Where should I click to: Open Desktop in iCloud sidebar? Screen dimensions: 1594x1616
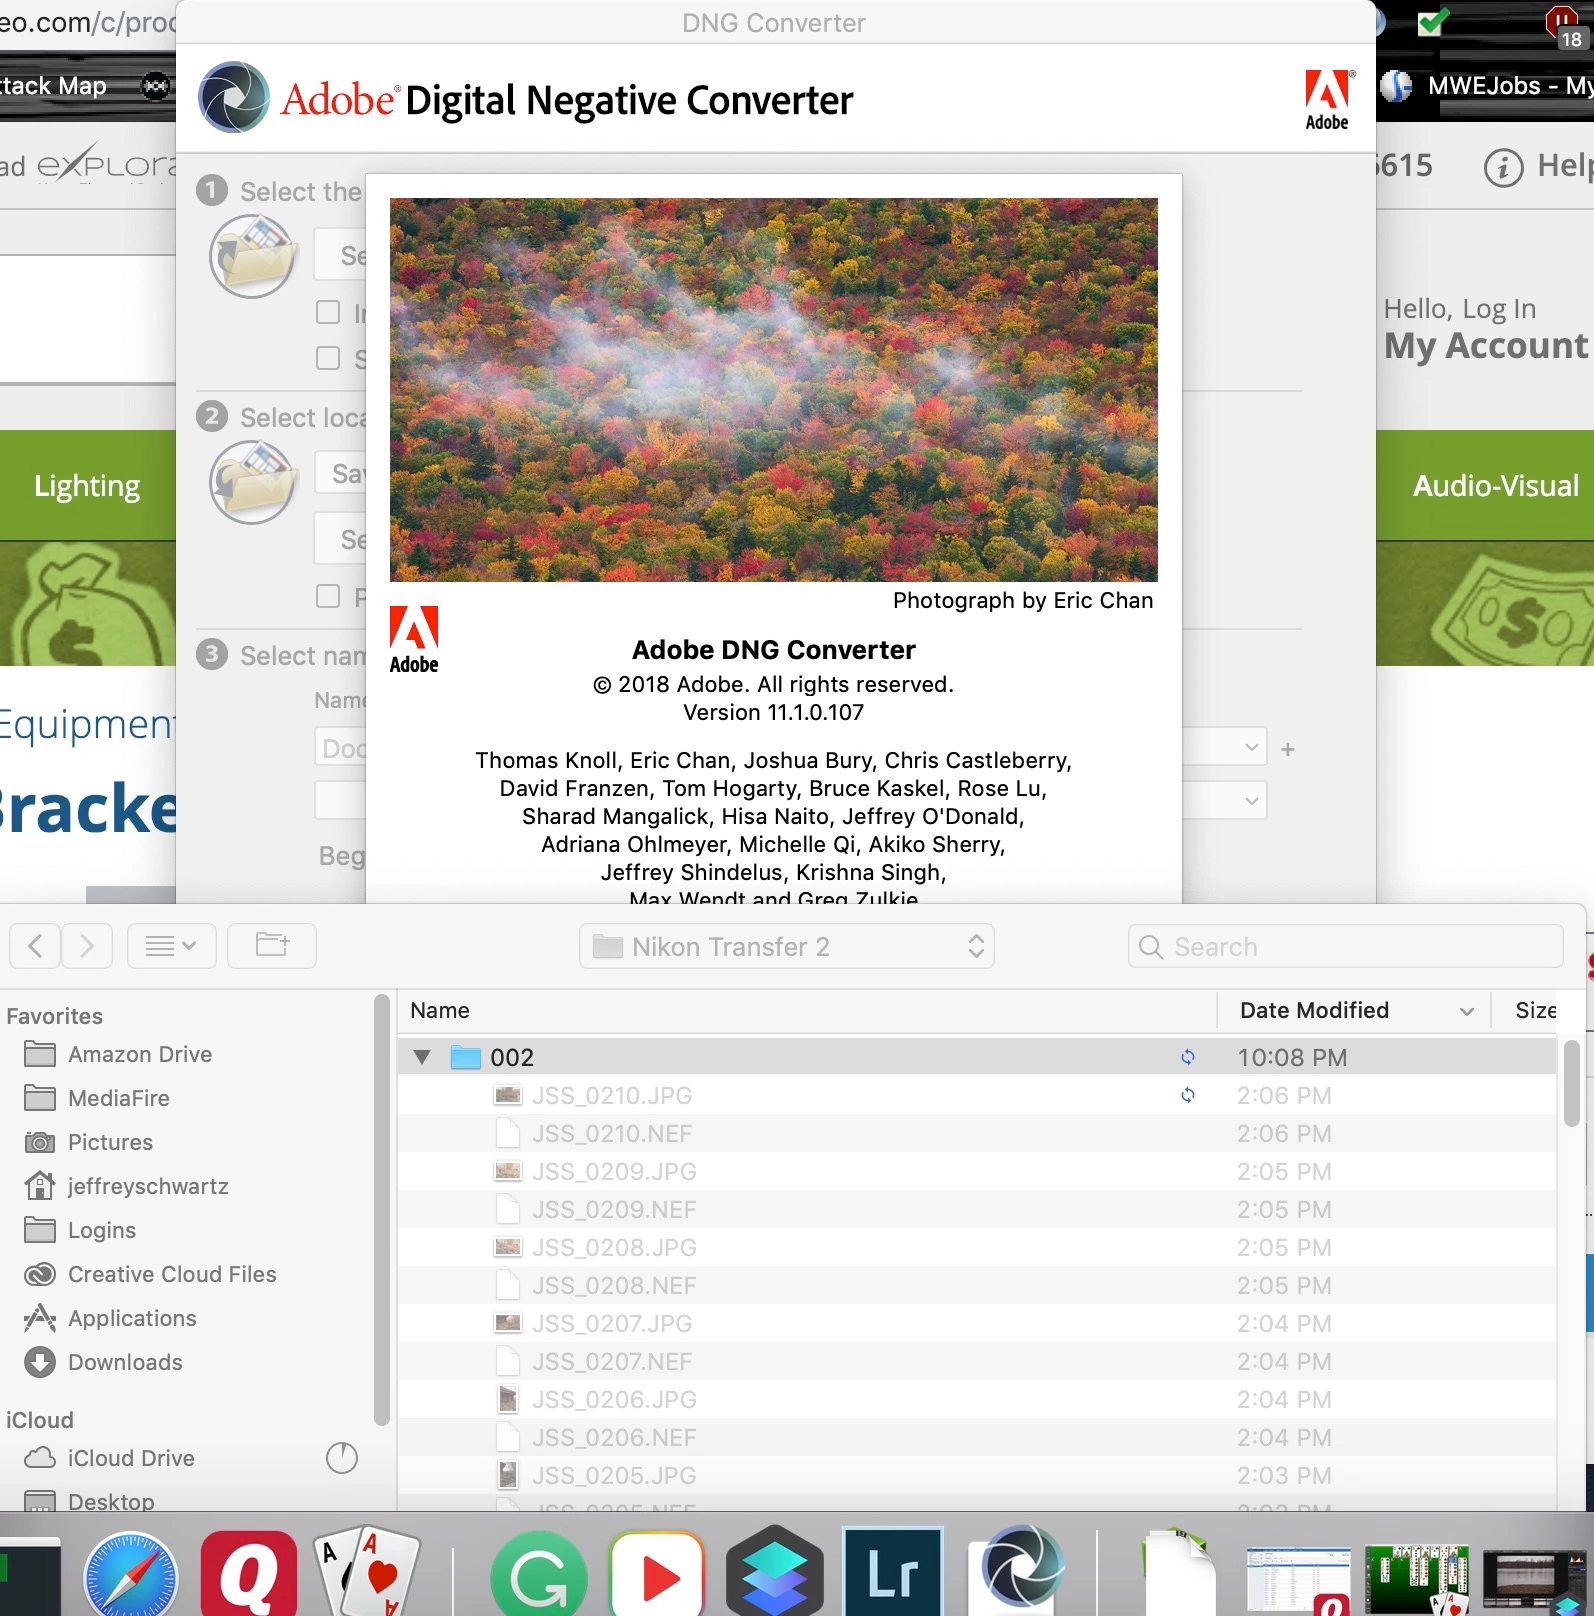point(111,1501)
